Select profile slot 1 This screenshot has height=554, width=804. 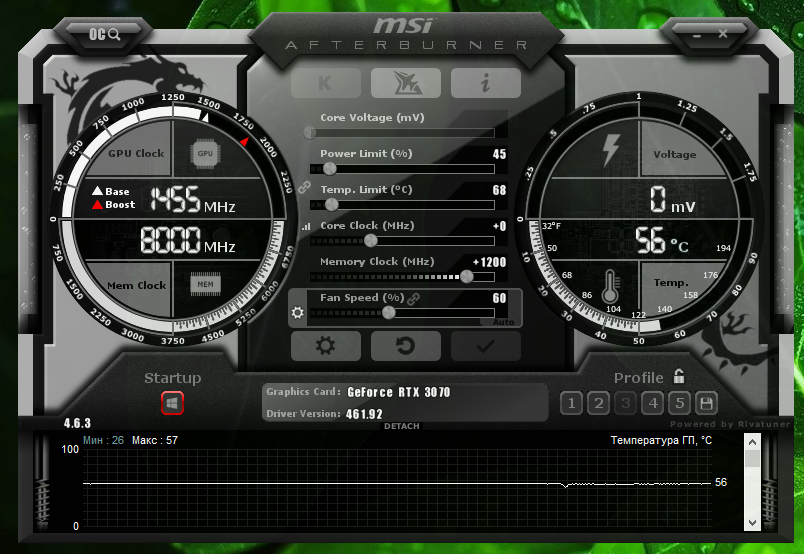point(571,403)
